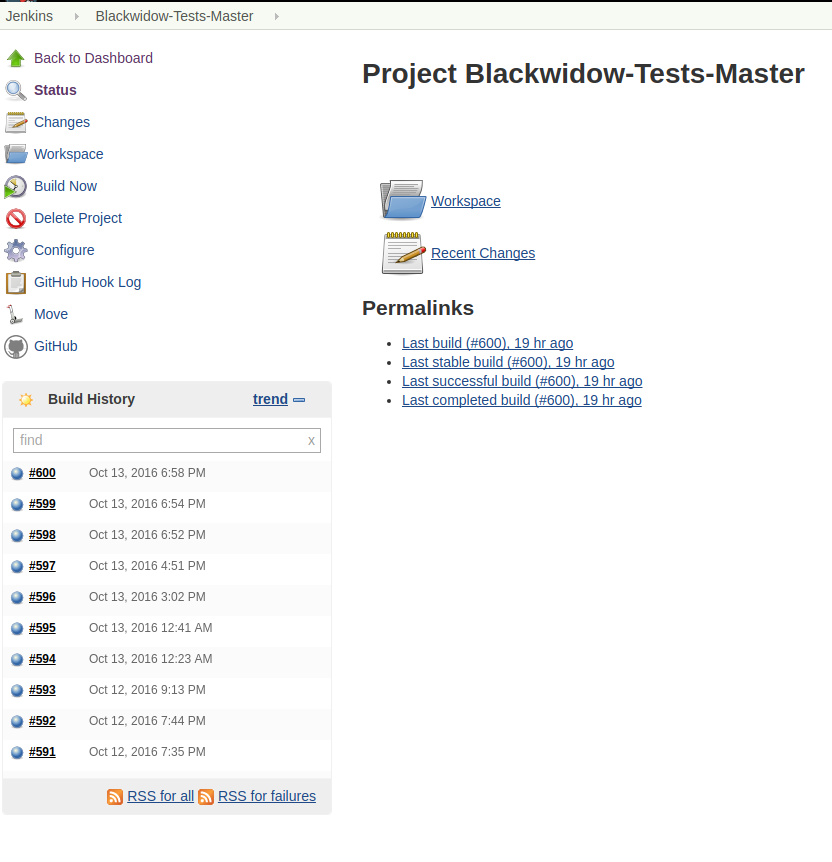The image size is (832, 862).
Task: Open Last build (#600) permalink
Action: point(487,343)
